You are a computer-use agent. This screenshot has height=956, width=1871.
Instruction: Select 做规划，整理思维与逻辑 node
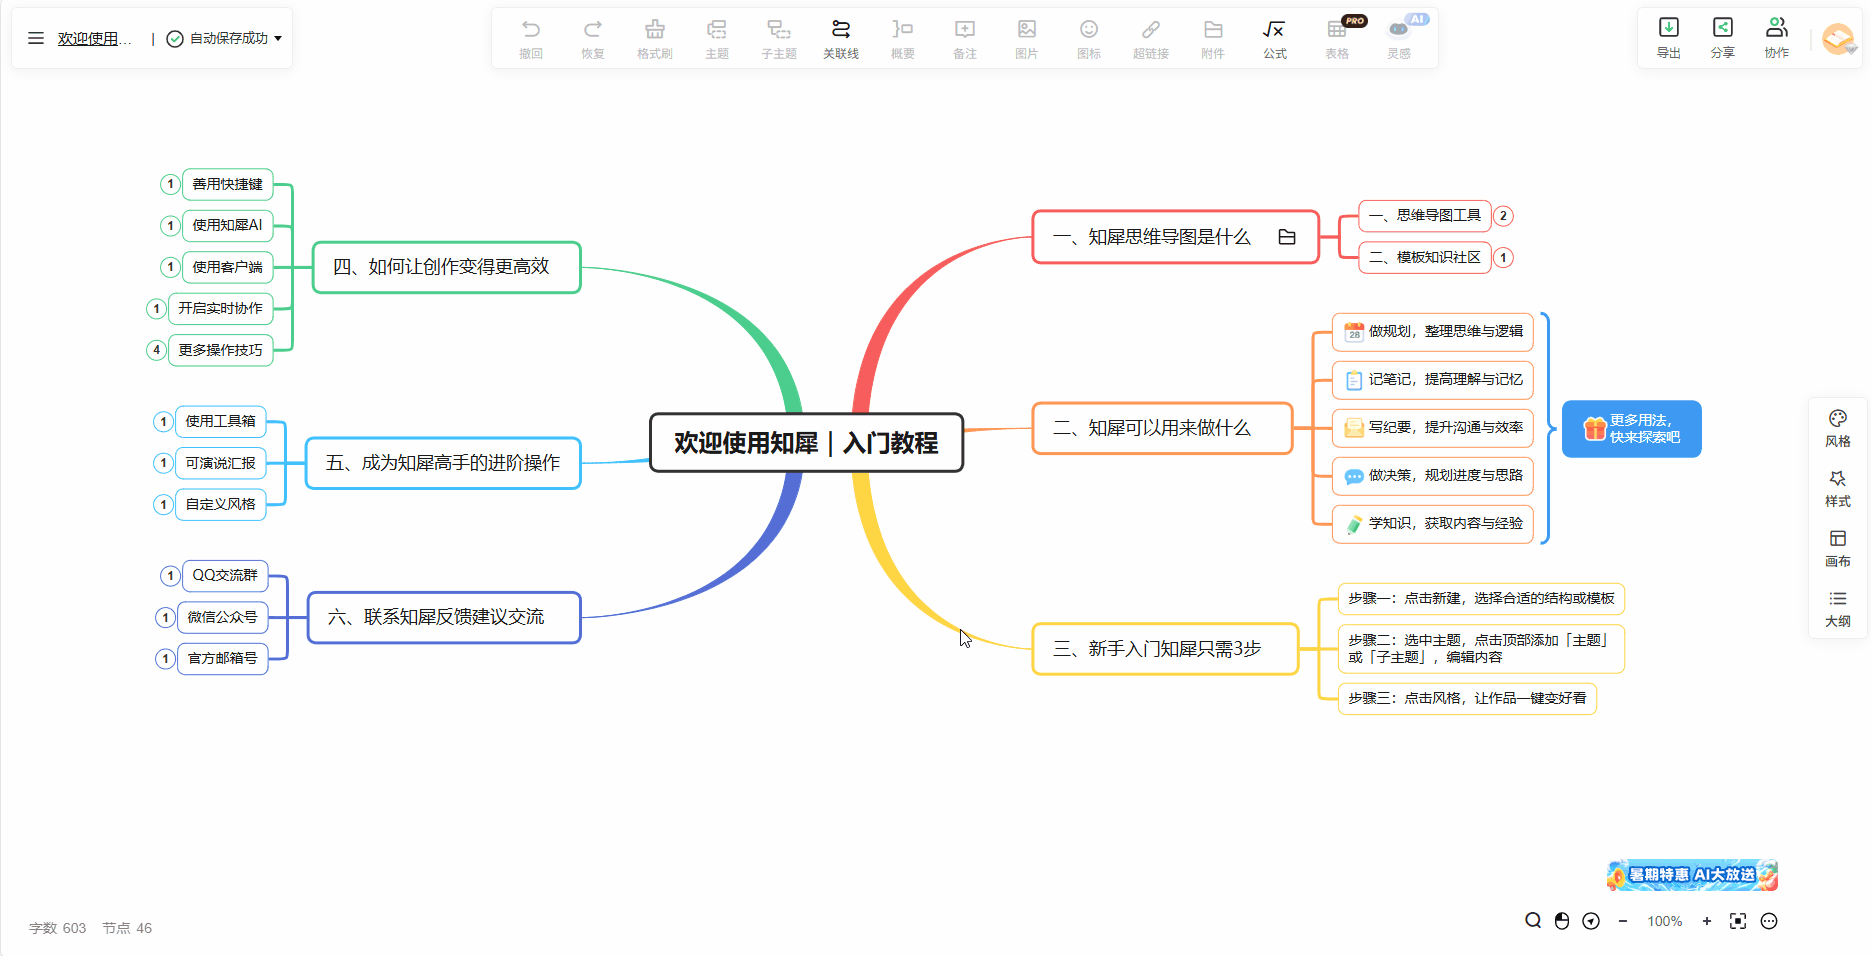click(1433, 331)
